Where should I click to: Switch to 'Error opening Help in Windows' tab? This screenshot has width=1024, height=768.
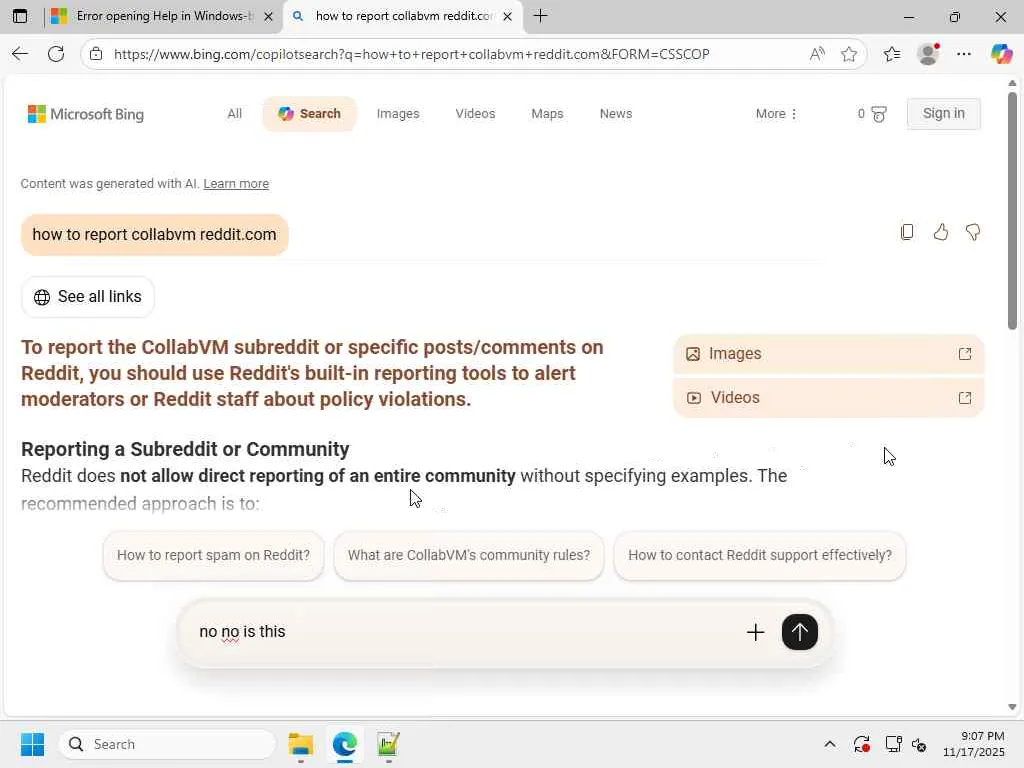pyautogui.click(x=163, y=16)
